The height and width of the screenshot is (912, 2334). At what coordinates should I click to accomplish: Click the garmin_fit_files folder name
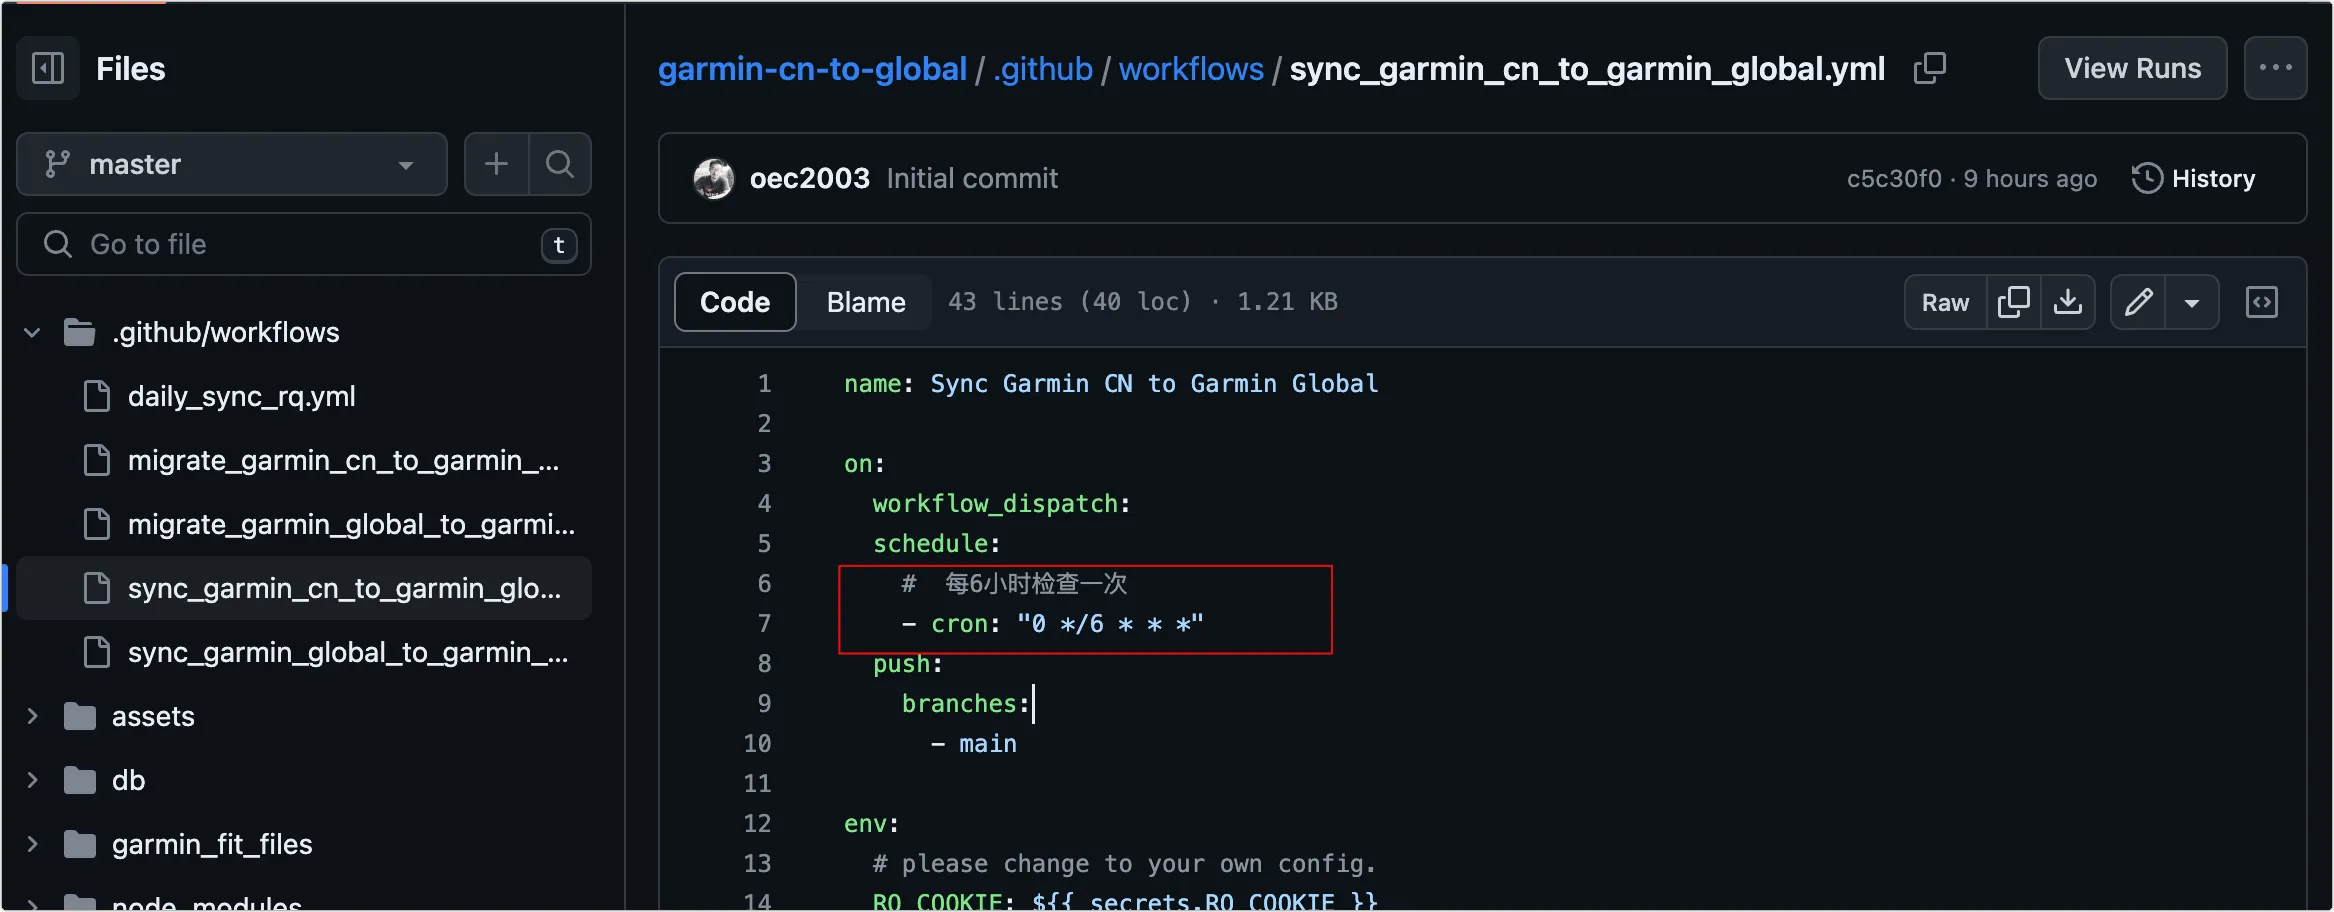click(212, 844)
